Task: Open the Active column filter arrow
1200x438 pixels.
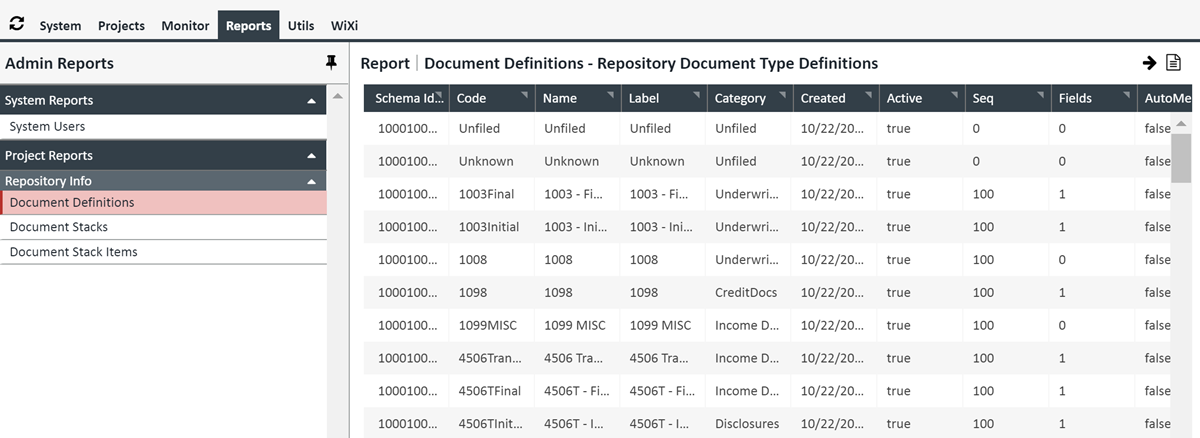Action: [x=952, y=94]
